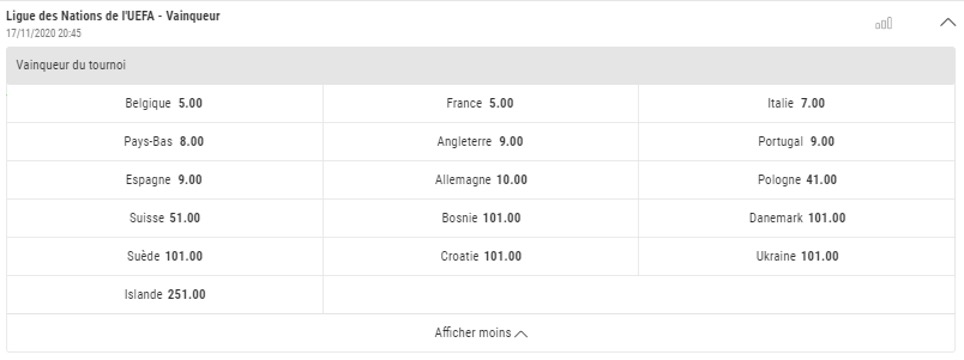Bet on Espagne at 9.00
Image resolution: width=964 pixels, height=360 pixels.
click(164, 179)
